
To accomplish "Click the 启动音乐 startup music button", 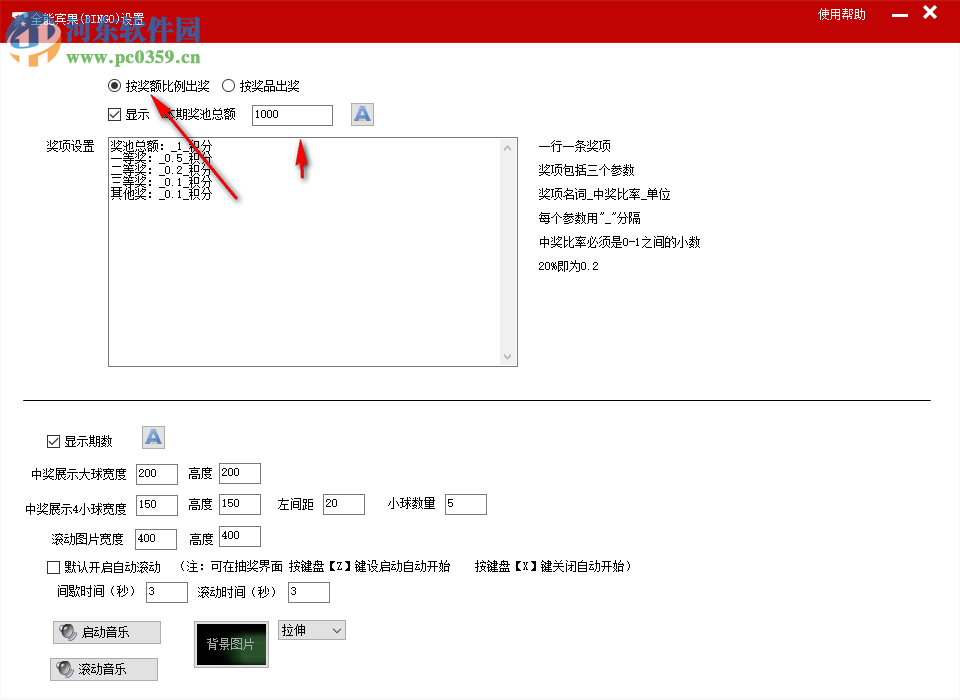I will [x=105, y=632].
